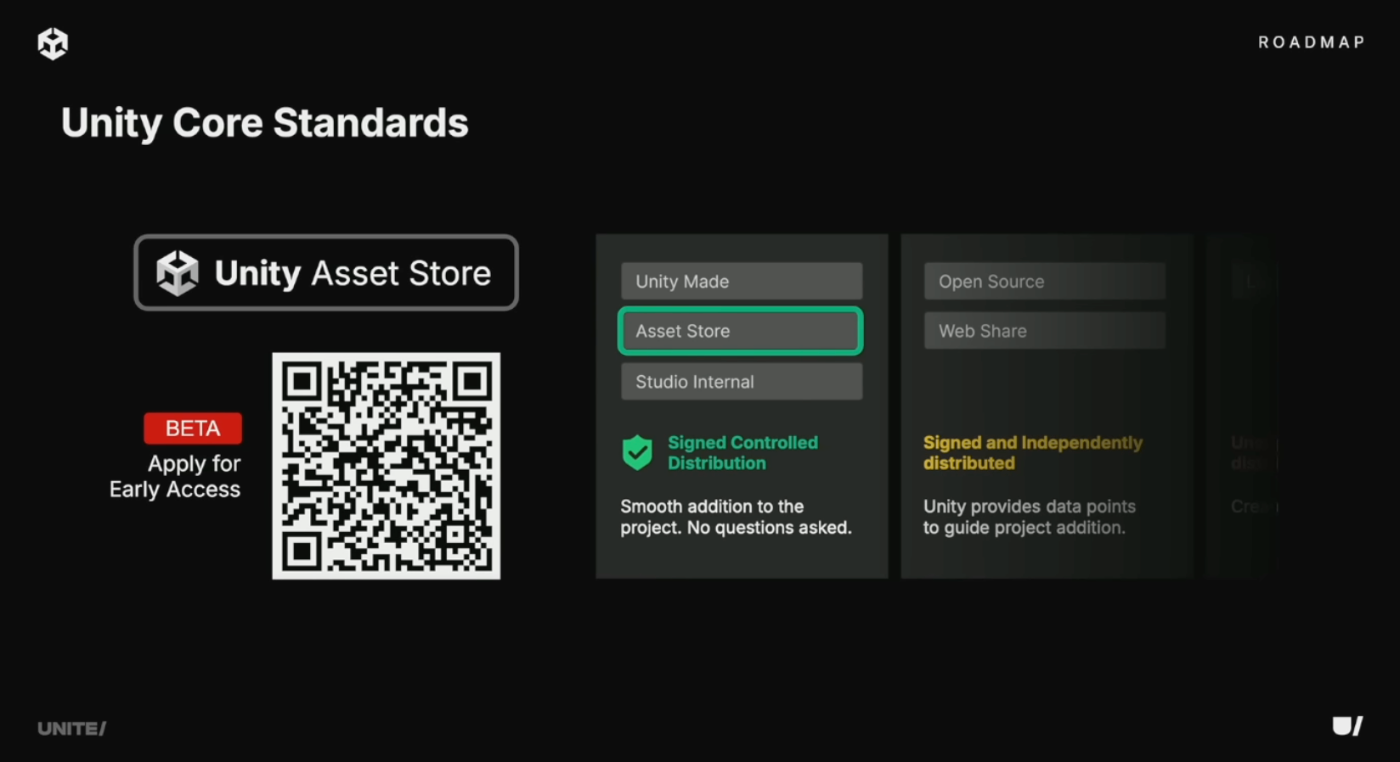This screenshot has width=1400, height=762.
Task: Click the QR code image
Action: click(386, 465)
